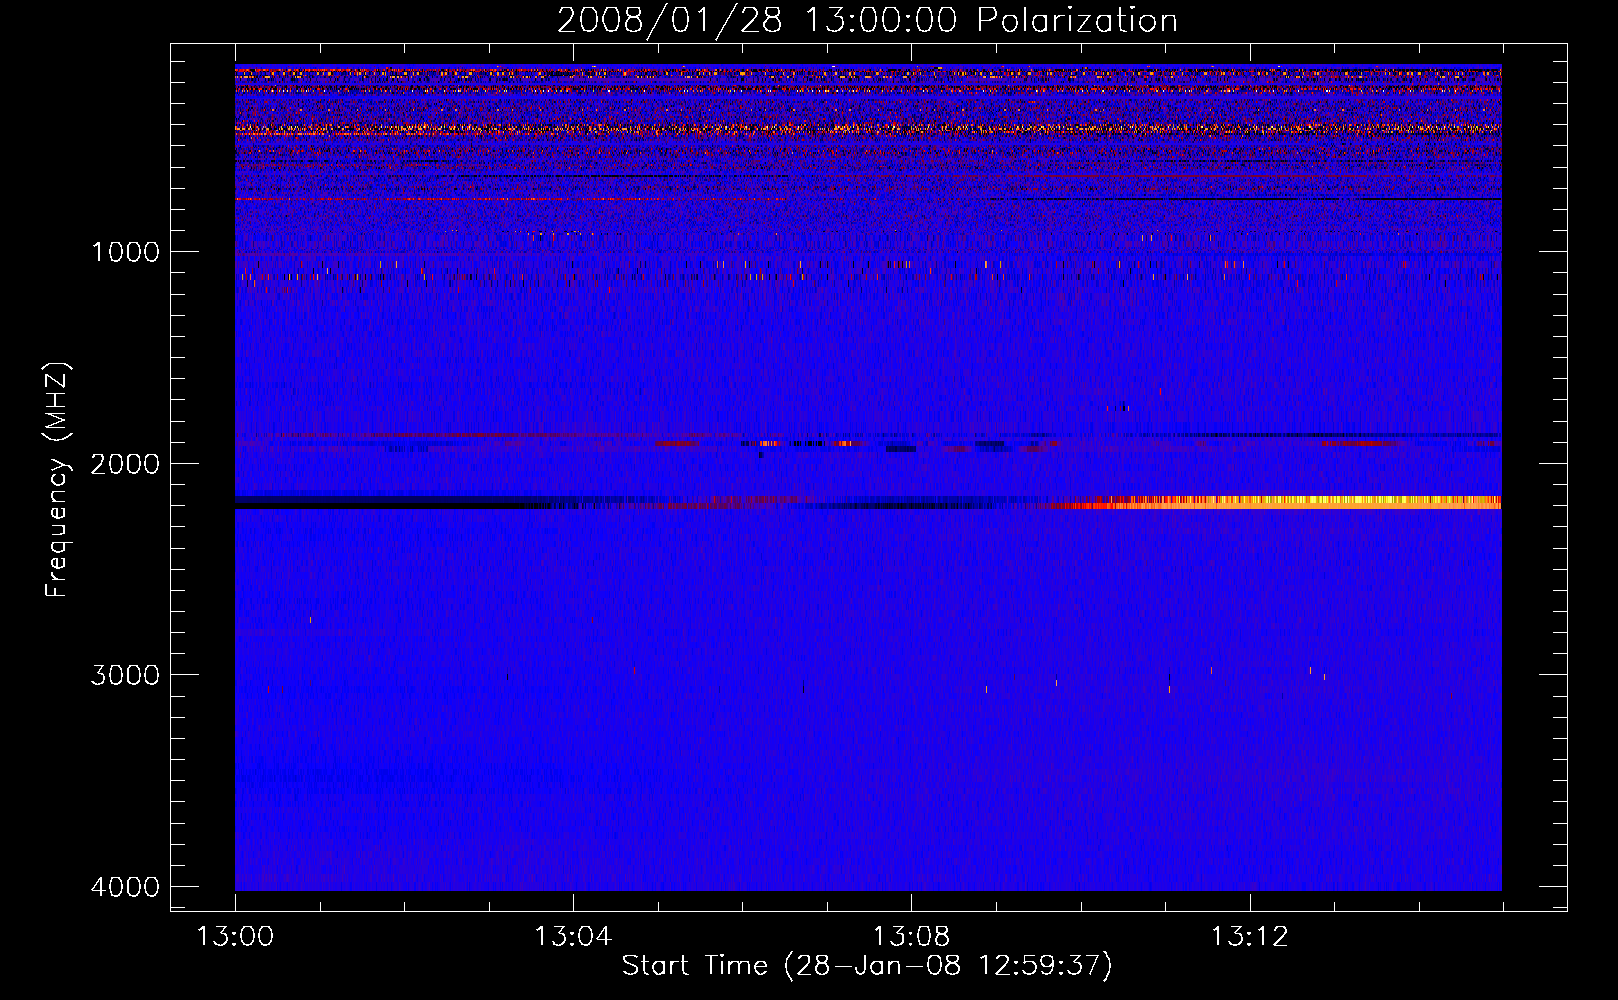The height and width of the screenshot is (1000, 1618).
Task: Click the 'Frequency (MHZ)' y-axis label
Action: tap(58, 480)
